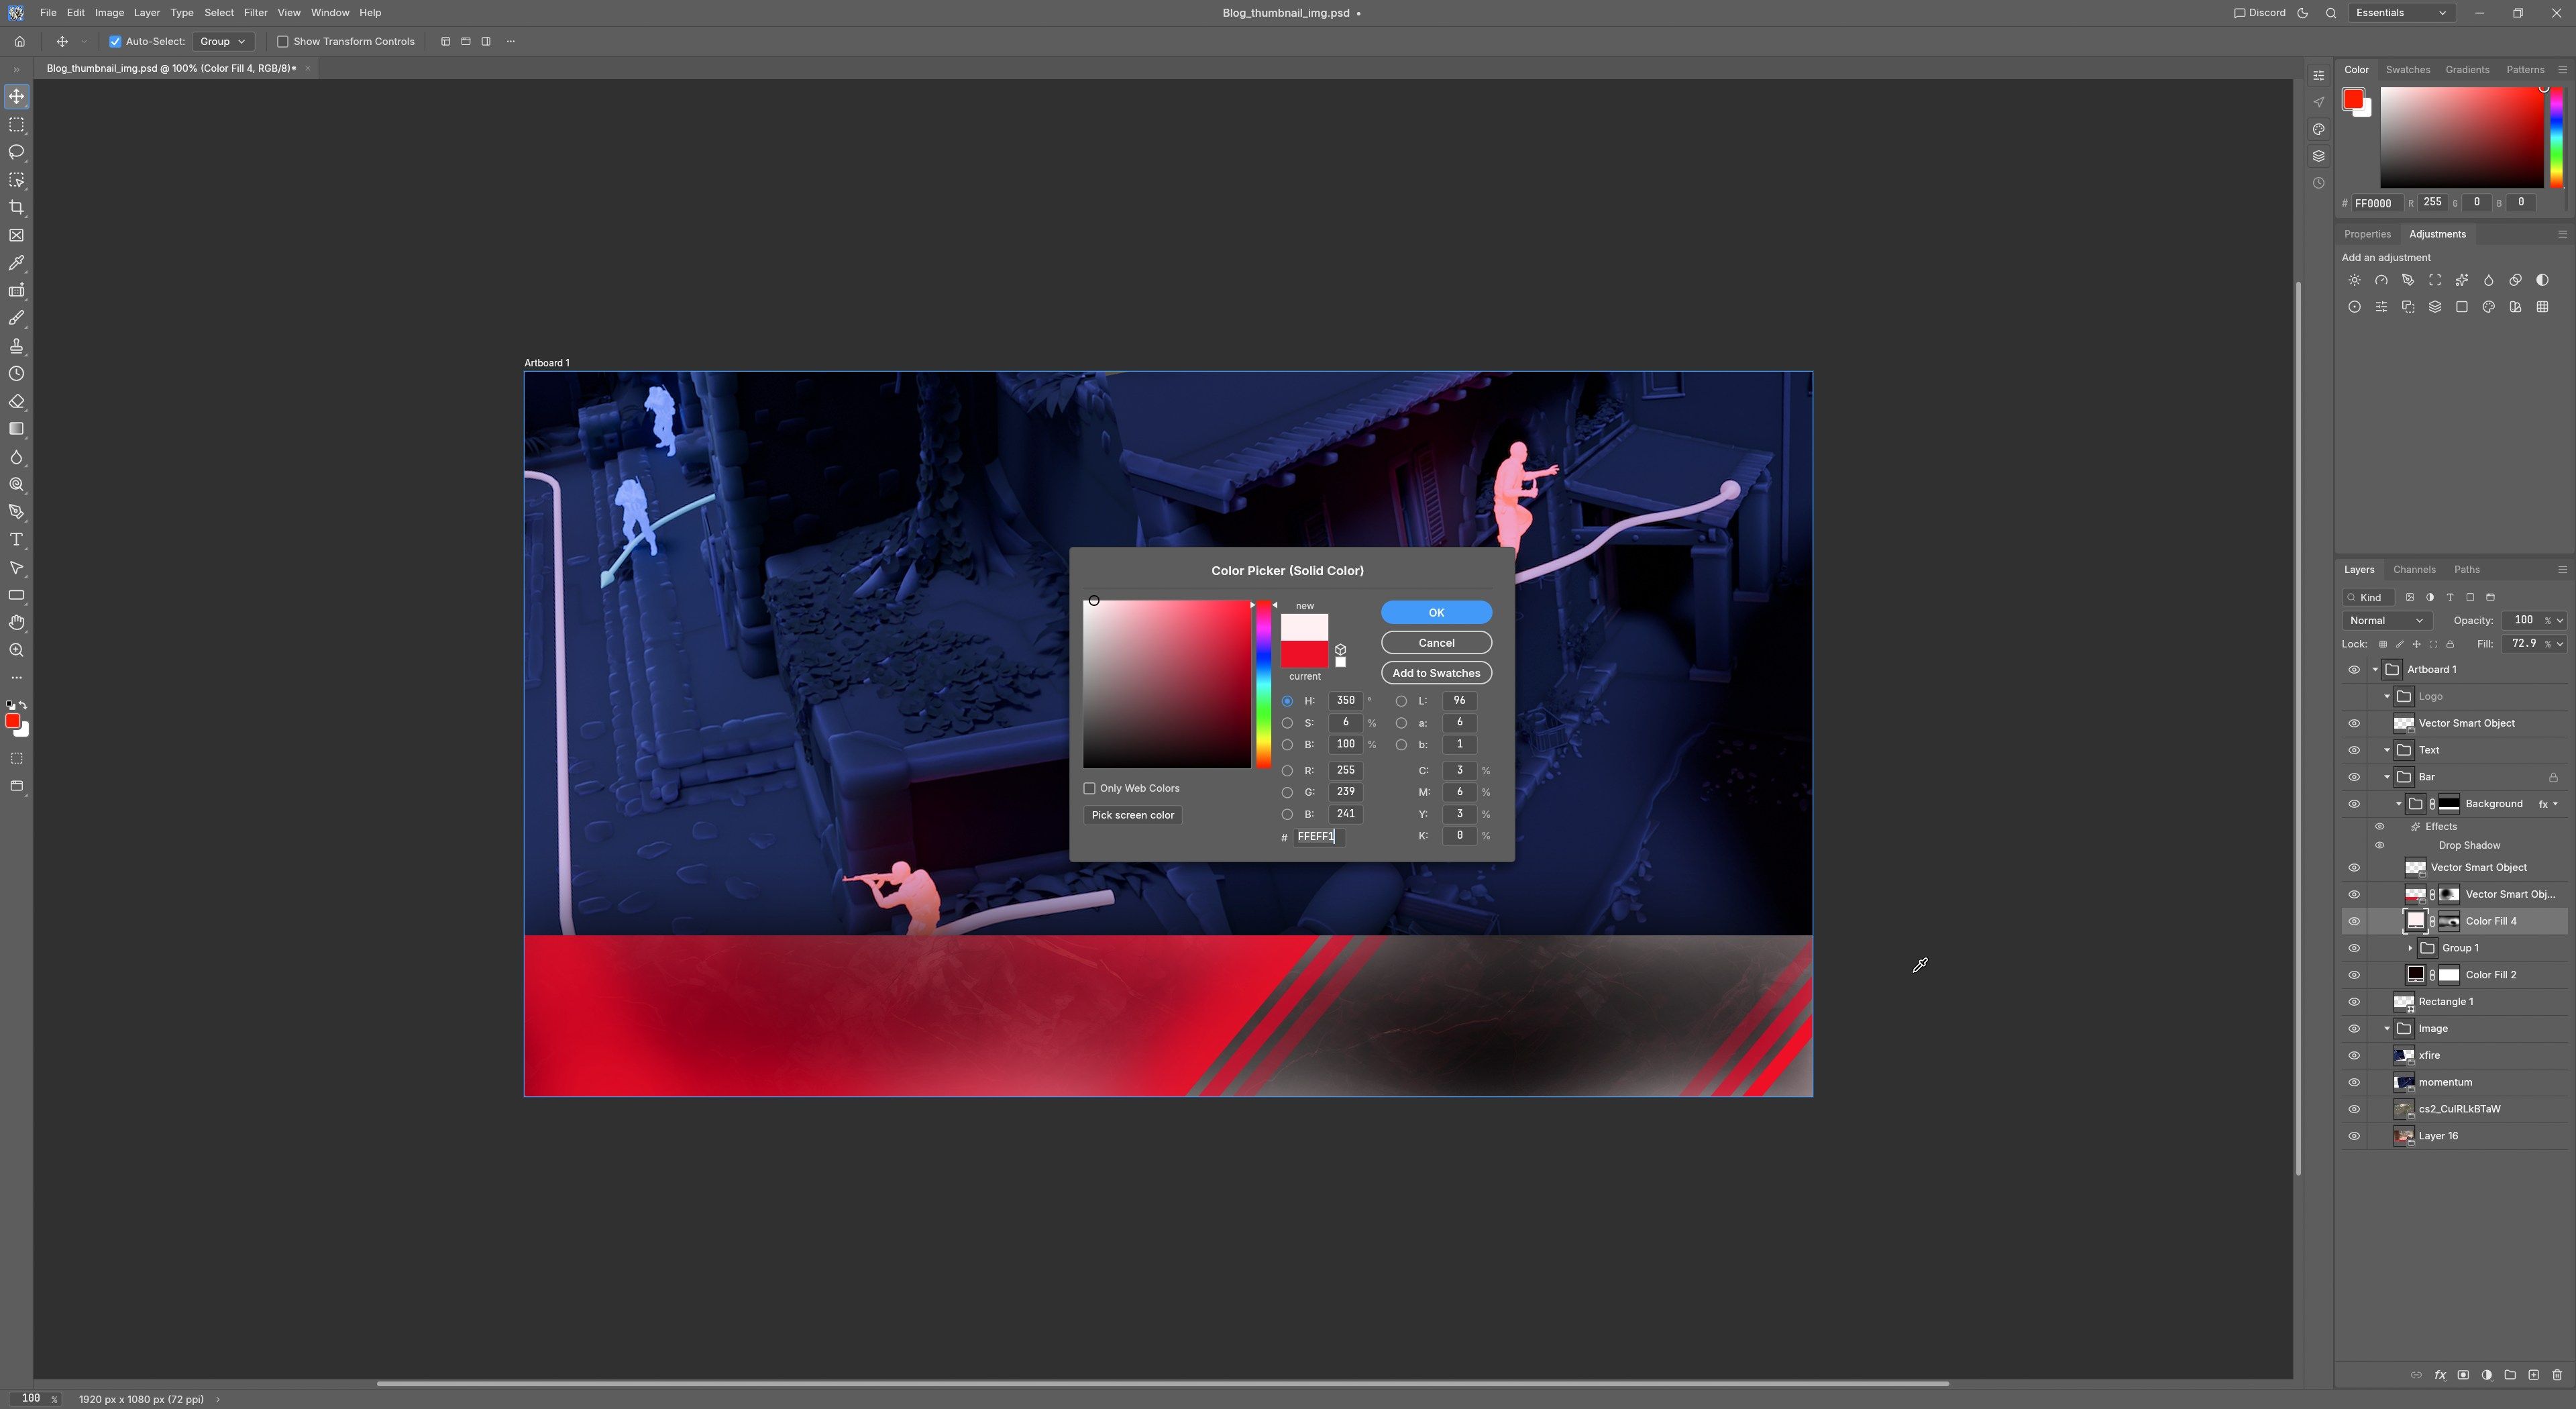
Task: Open the Normal blend mode dropdown
Action: [2386, 621]
